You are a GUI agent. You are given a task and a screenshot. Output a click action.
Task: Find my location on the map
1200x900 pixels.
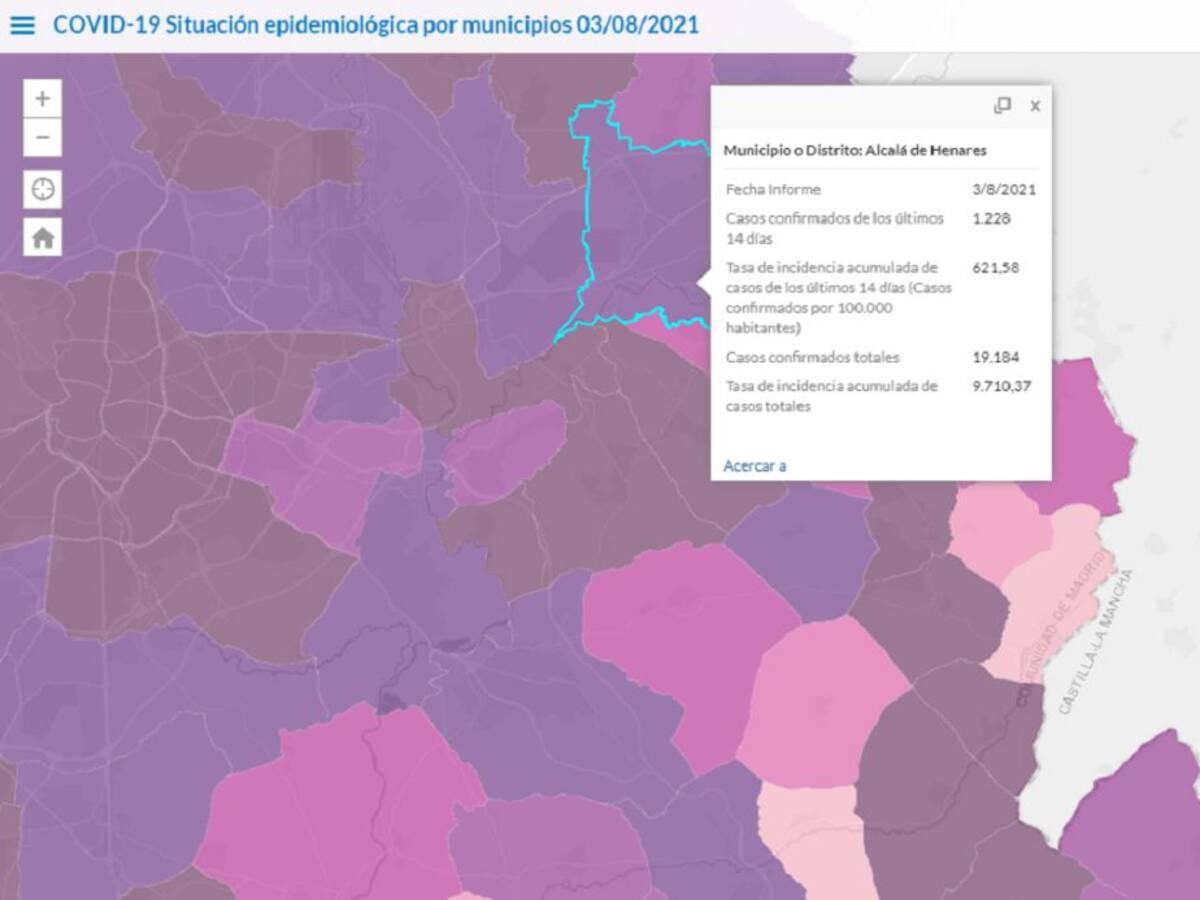tap(42, 189)
